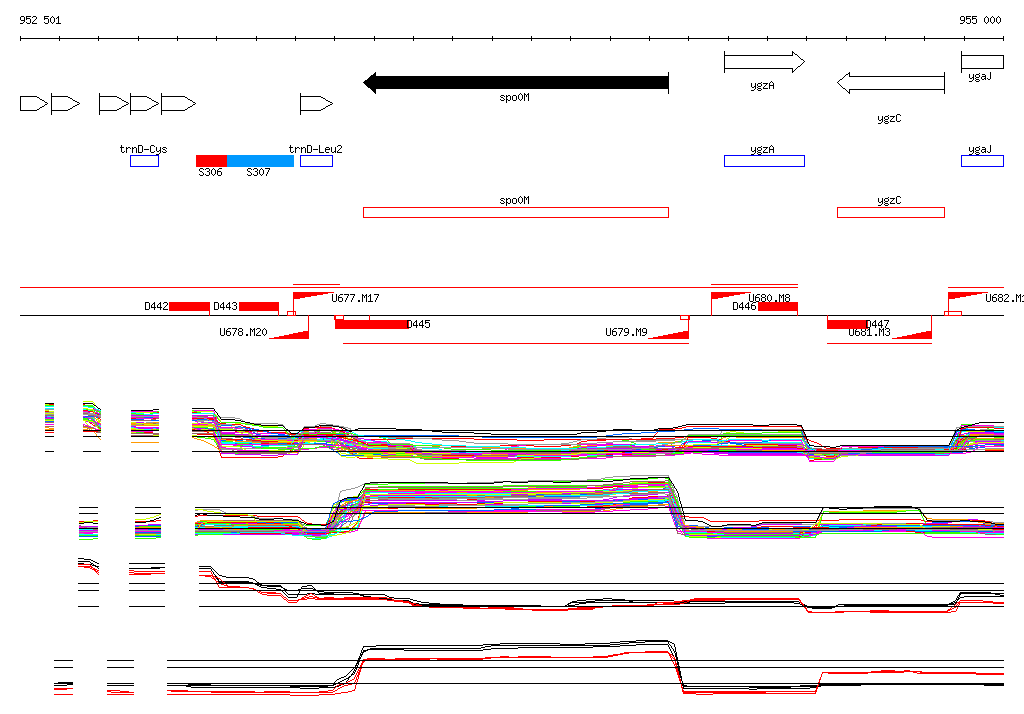The width and height of the screenshot is (1024, 714).
Task: Click the blue trnD-Leu2 box
Action: pyautogui.click(x=316, y=161)
